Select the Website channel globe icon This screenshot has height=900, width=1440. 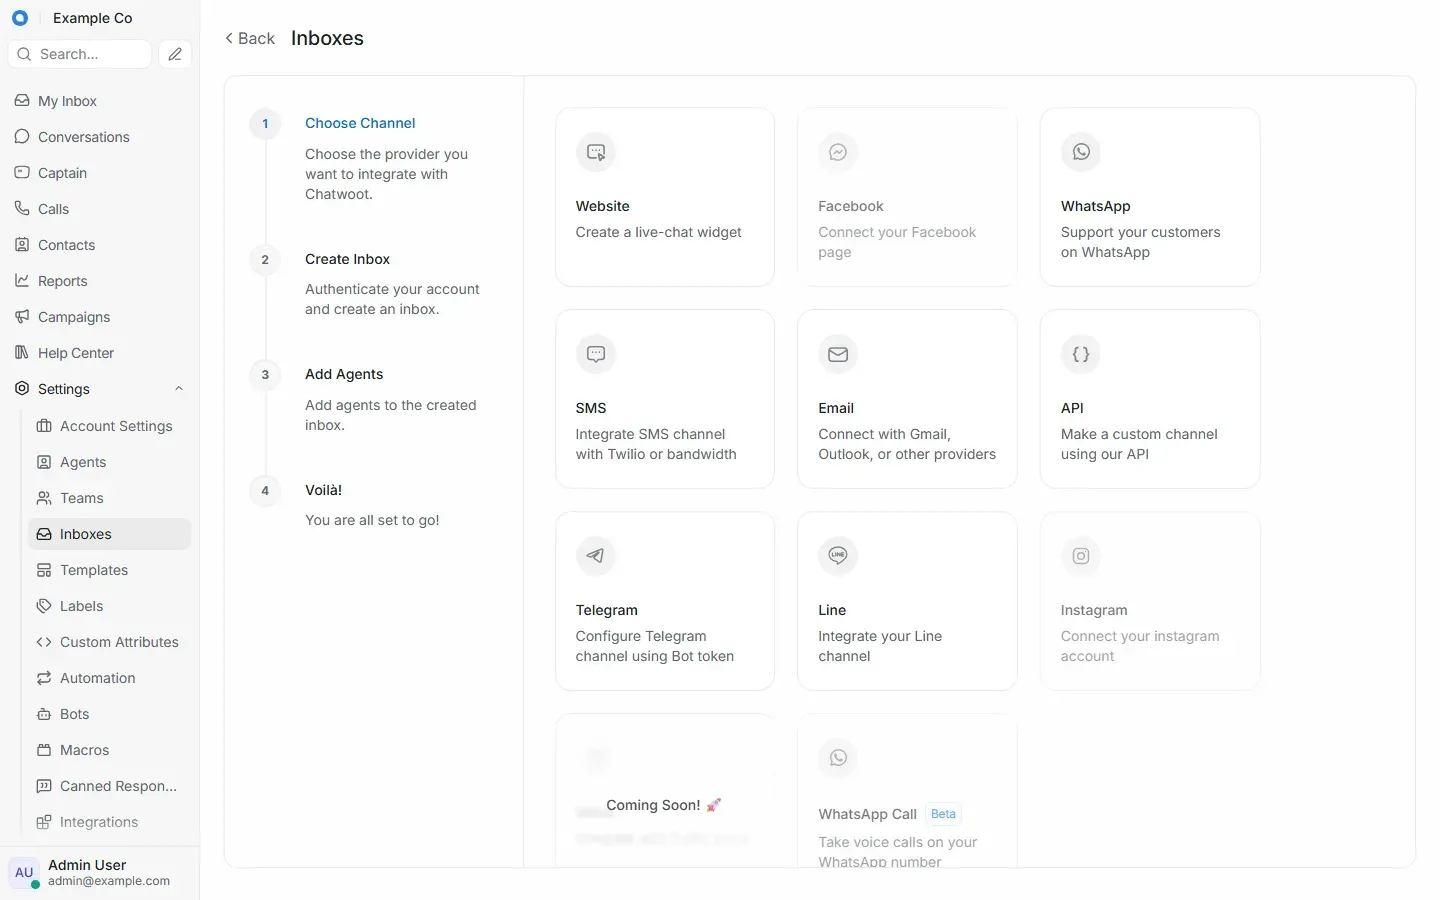[x=596, y=152]
